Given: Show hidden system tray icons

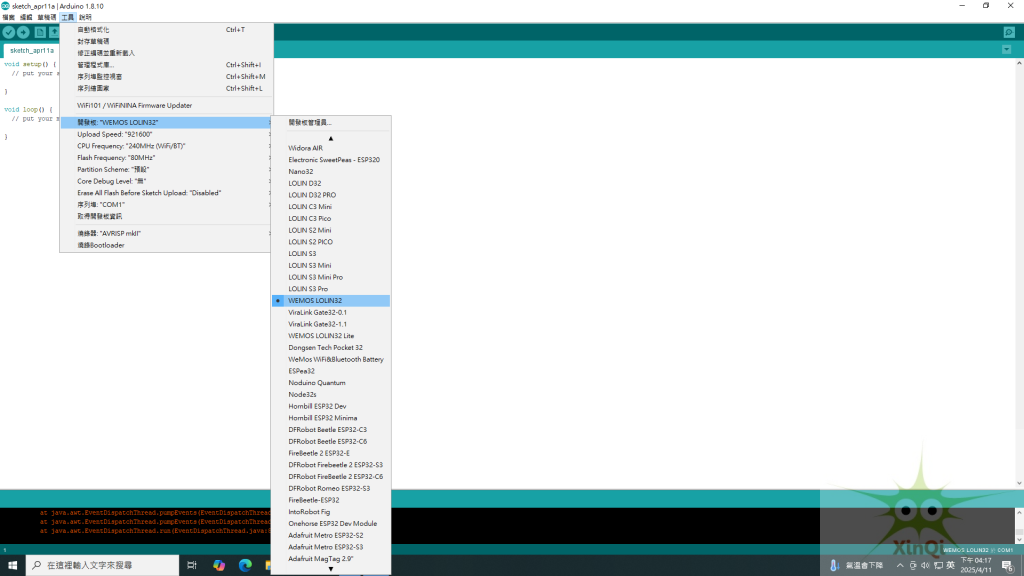Looking at the screenshot, I should [900, 566].
